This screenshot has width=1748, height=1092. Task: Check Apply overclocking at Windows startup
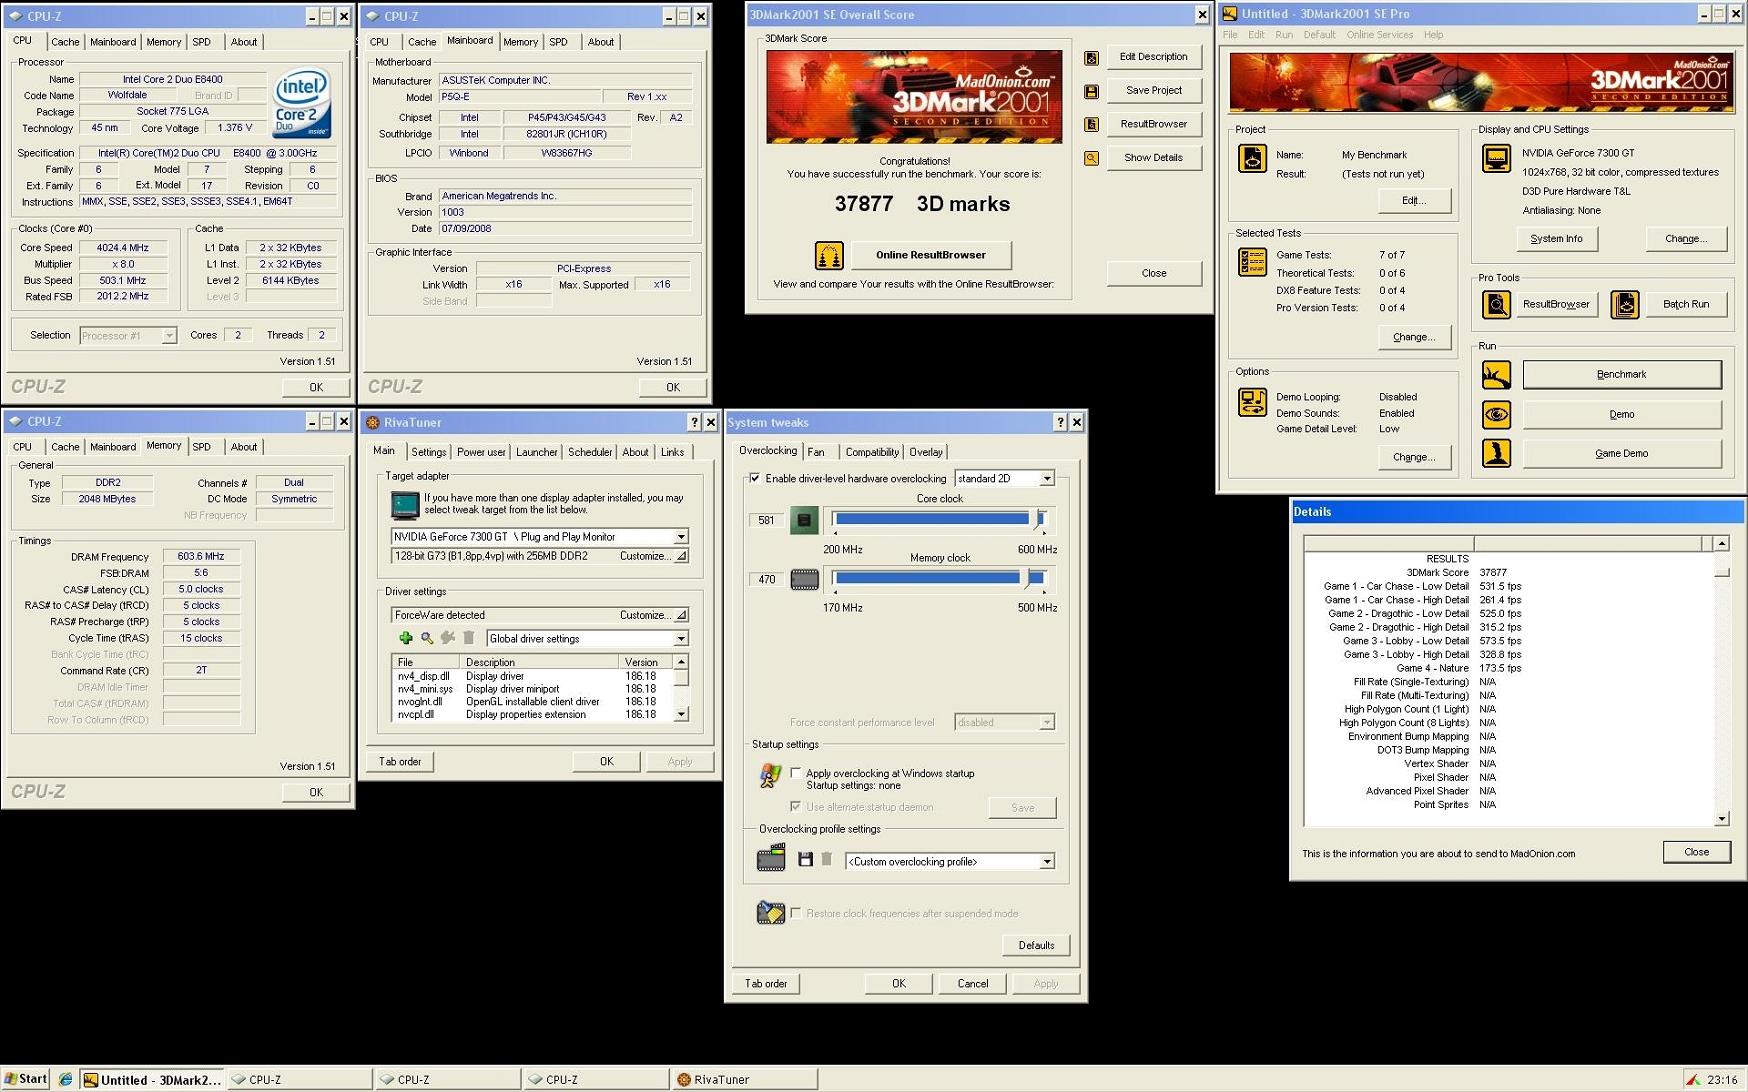coord(796,773)
